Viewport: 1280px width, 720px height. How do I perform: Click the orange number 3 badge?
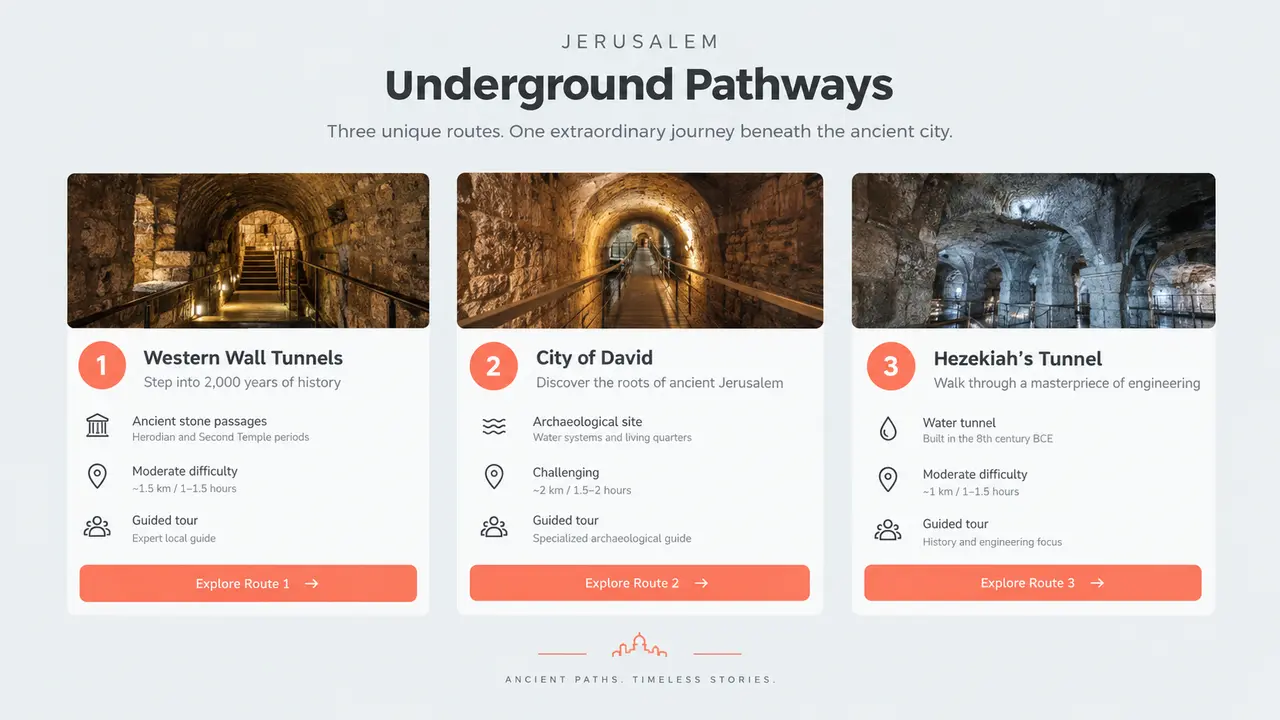[891, 367]
